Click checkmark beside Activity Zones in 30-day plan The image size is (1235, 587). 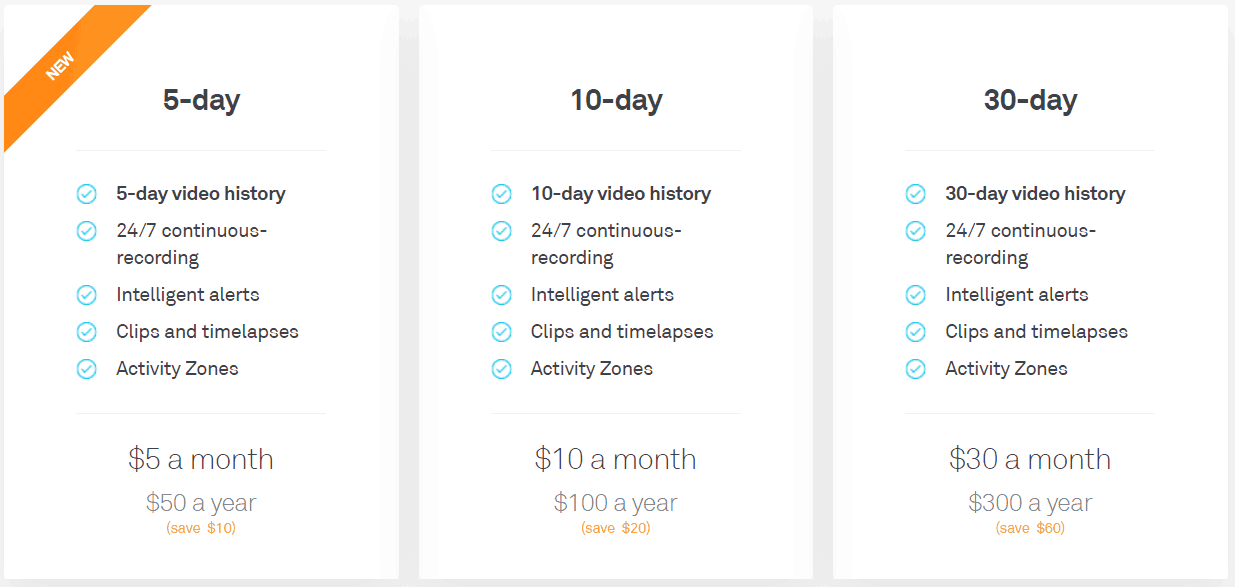916,369
